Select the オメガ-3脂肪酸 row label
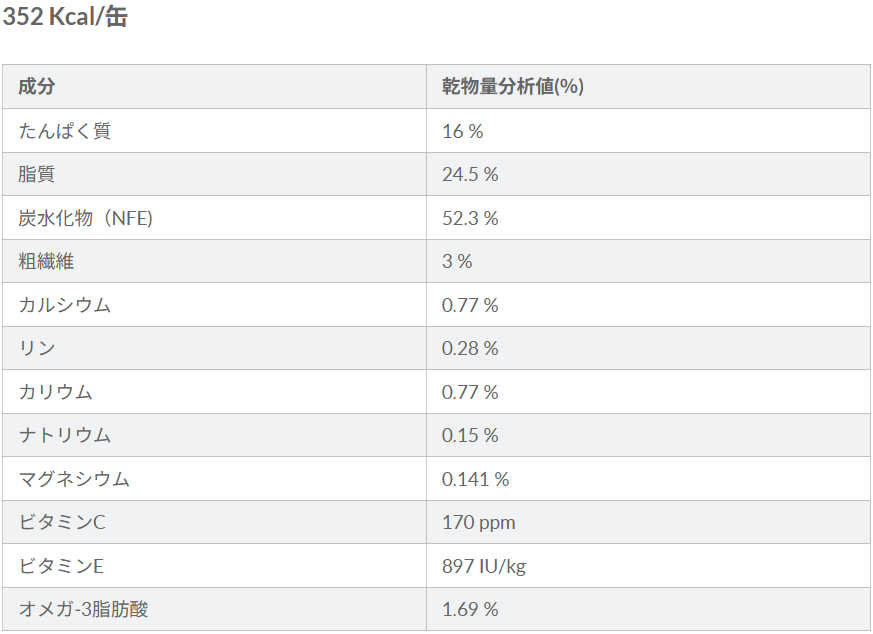This screenshot has width=873, height=634. [83, 609]
